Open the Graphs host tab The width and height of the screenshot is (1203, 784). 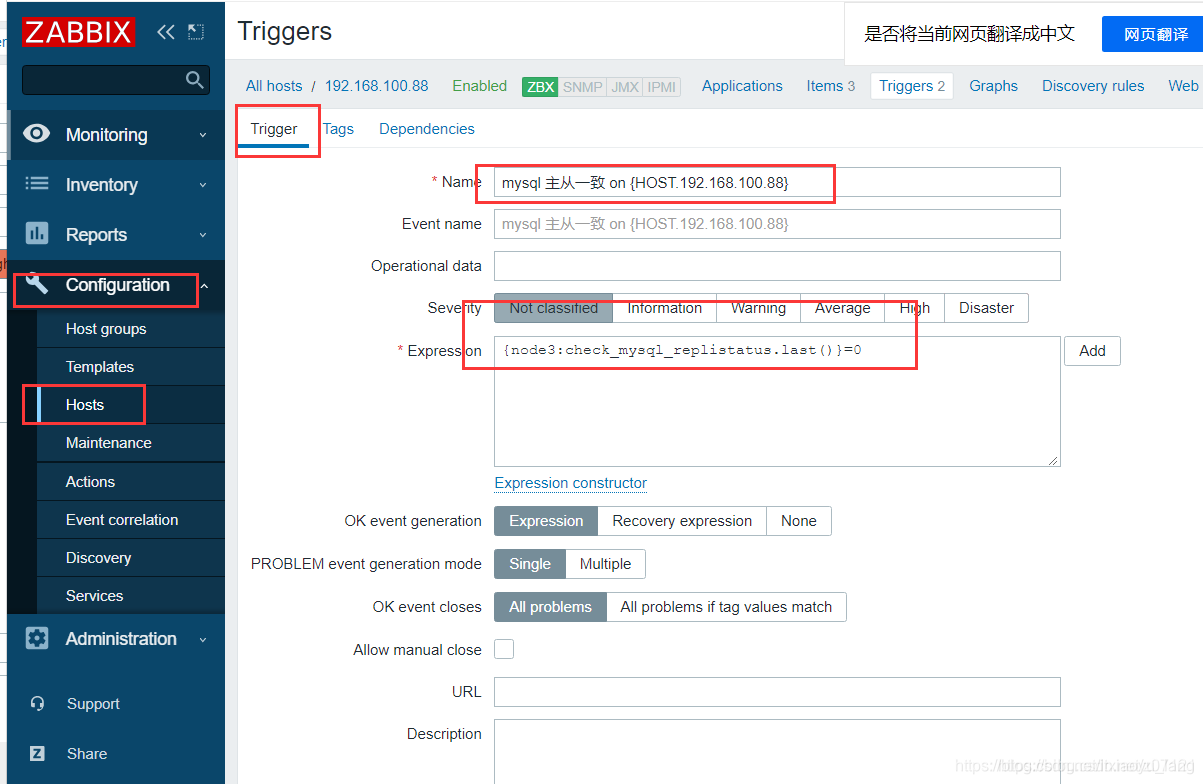coord(993,86)
